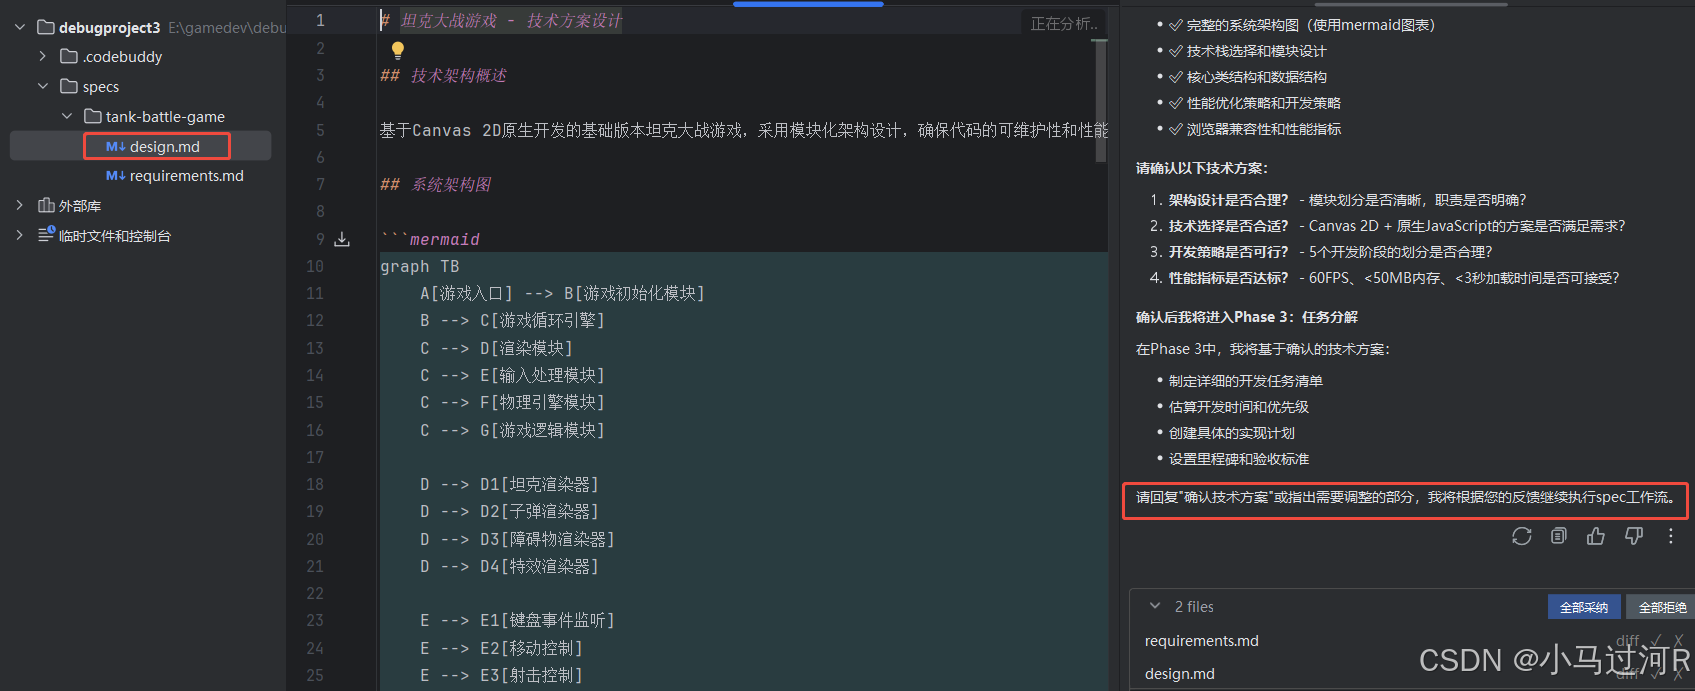Click the .codebuddy folder icon
Screen dimensions: 1695x691
69,56
